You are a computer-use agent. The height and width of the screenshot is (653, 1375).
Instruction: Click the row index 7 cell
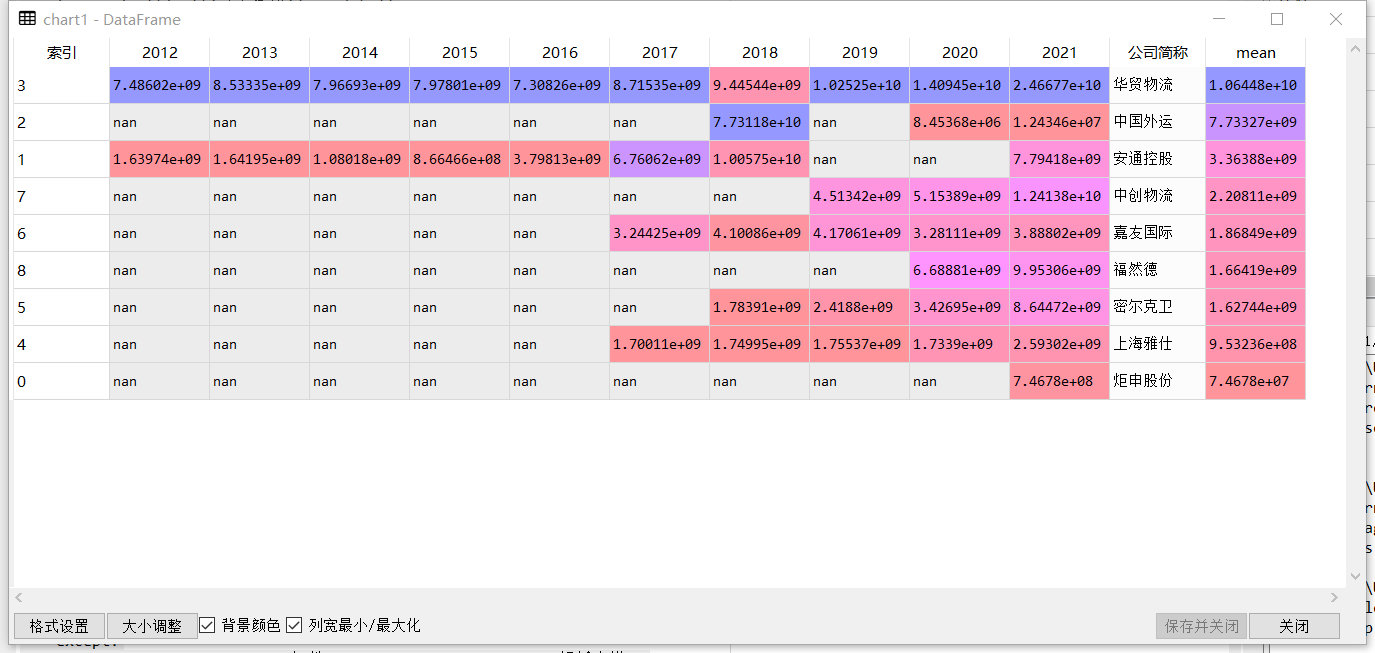pos(61,196)
